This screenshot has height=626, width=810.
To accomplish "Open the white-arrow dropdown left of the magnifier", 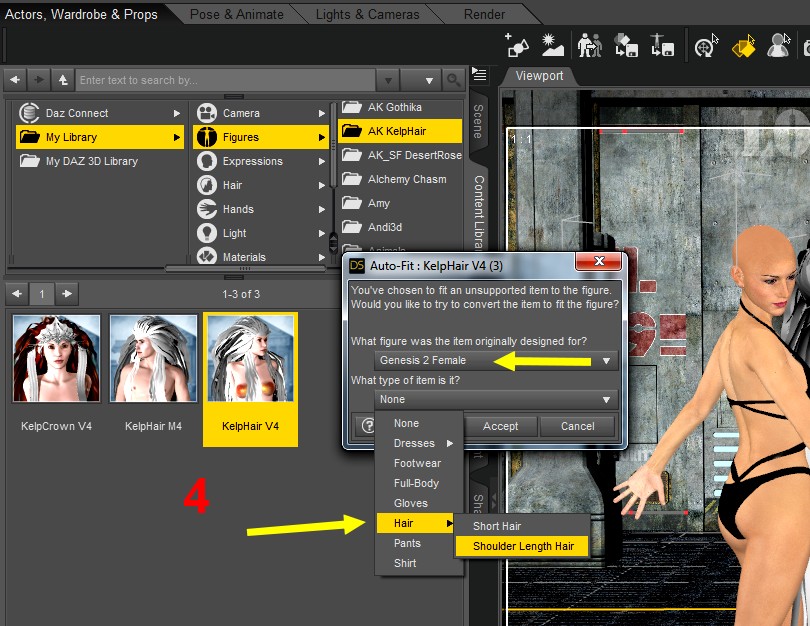I will [x=429, y=81].
